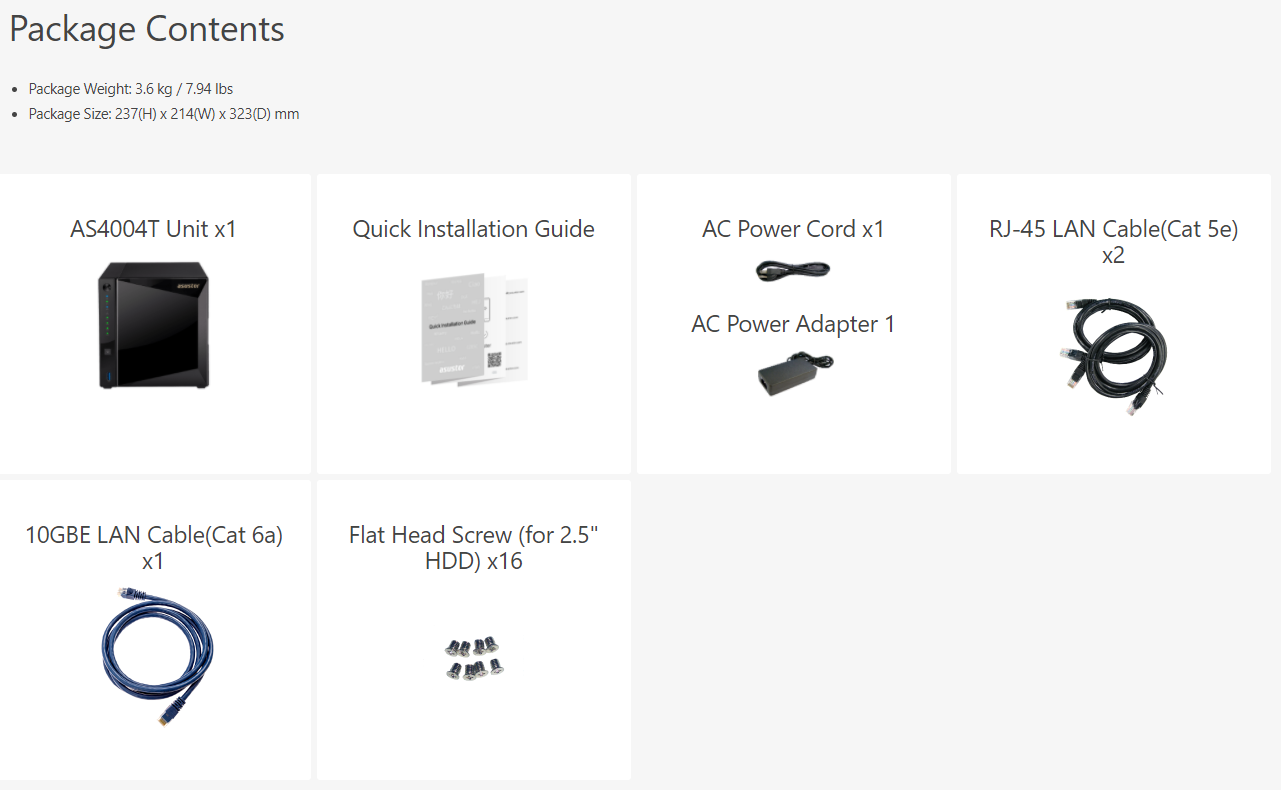Viewport: 1281px width, 790px height.
Task: Click the Package Size bullet line
Action: [x=164, y=114]
